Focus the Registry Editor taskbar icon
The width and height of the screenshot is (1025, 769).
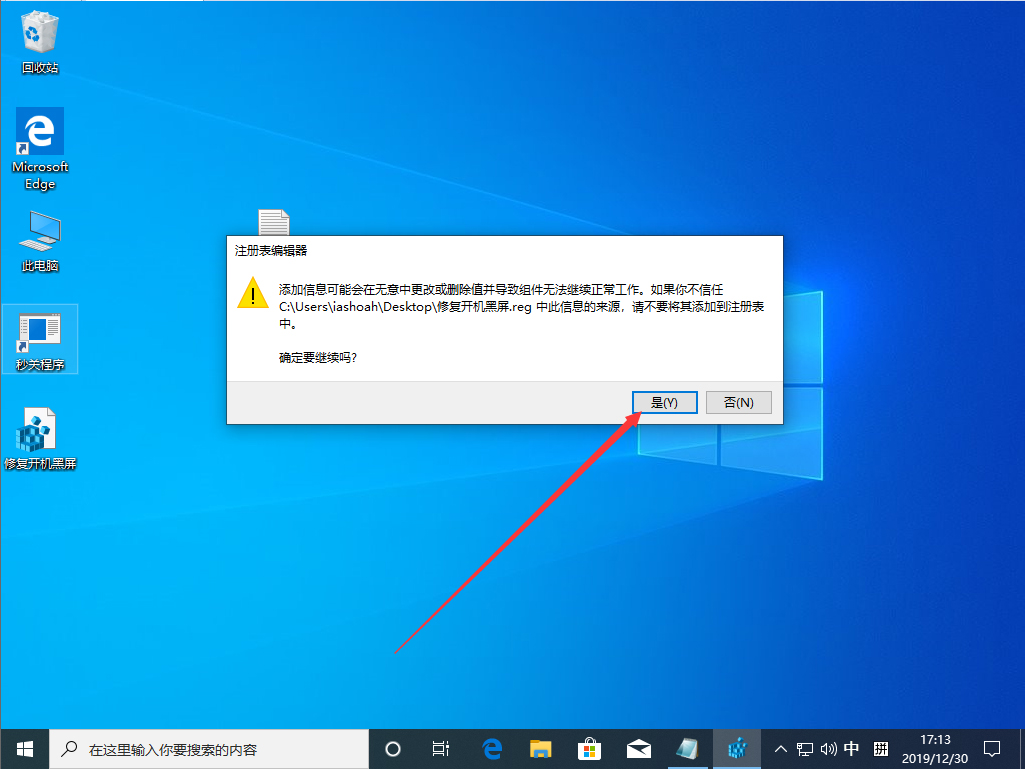pyautogui.click(x=737, y=748)
